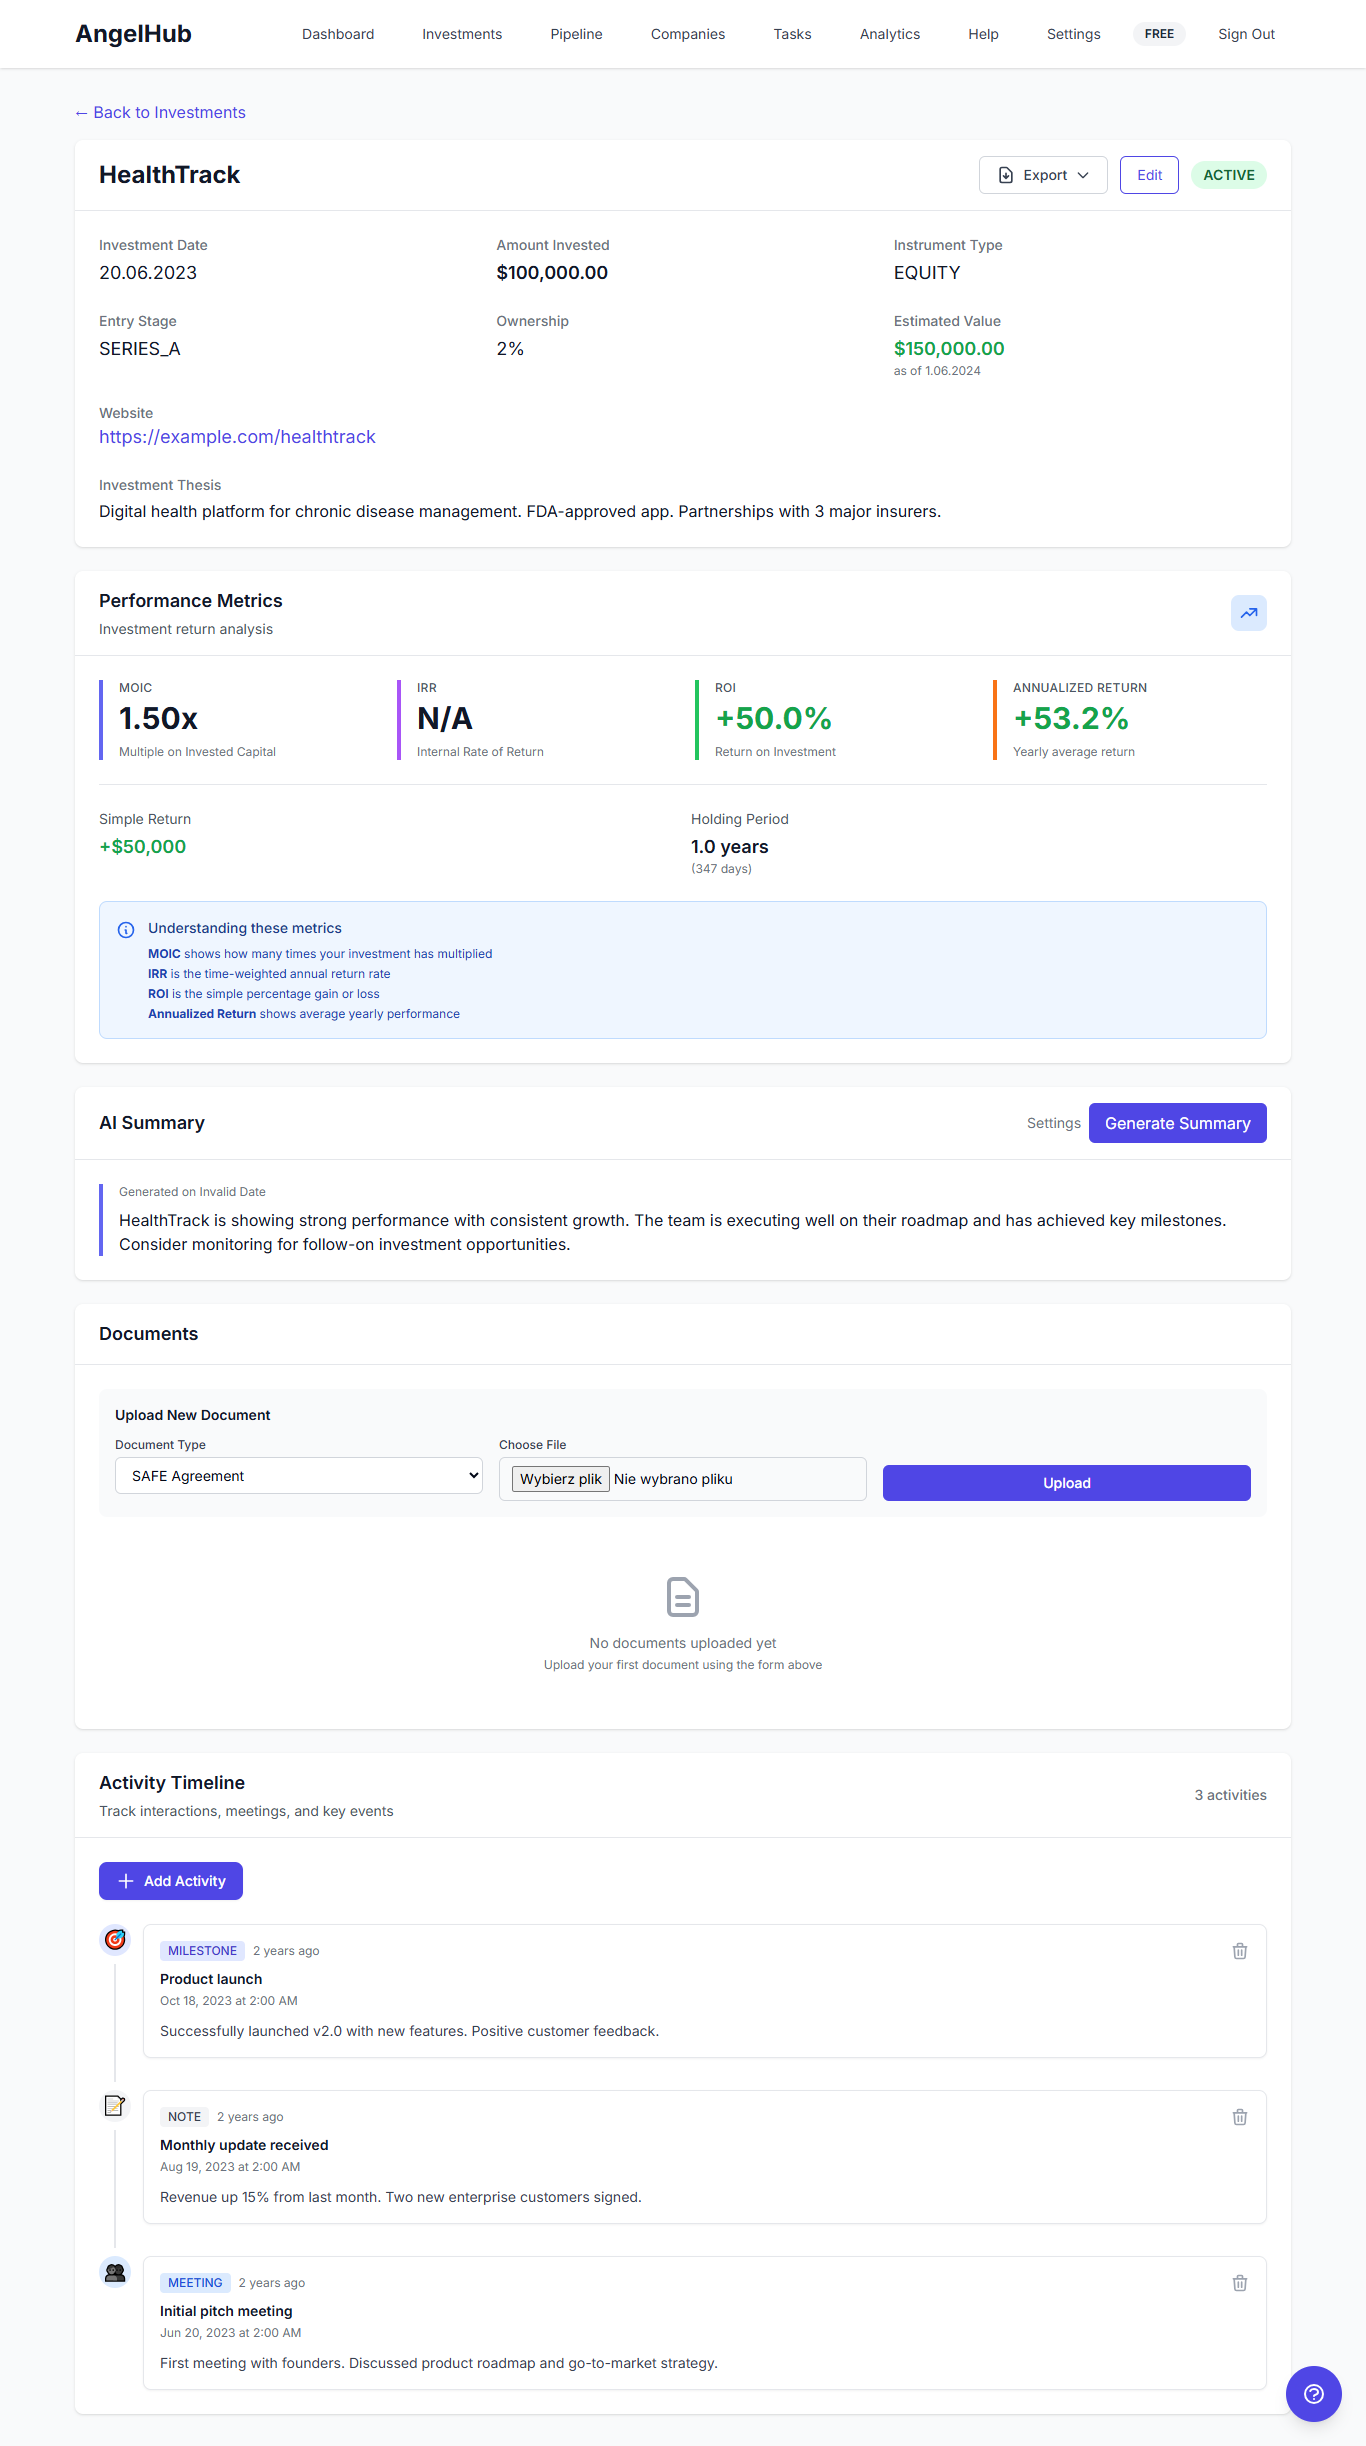Delete the Product launch activity
The height and width of the screenshot is (2446, 1366).
(x=1240, y=1951)
